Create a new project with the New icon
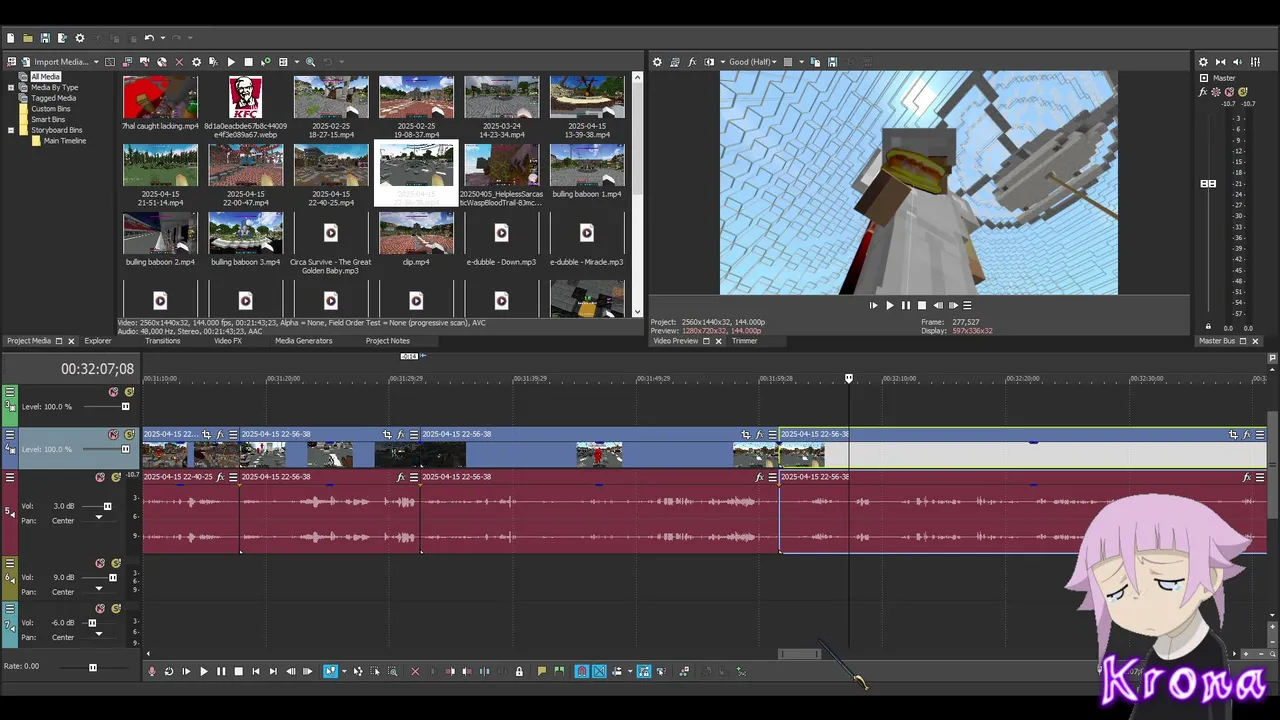1280x720 pixels. tap(10, 38)
